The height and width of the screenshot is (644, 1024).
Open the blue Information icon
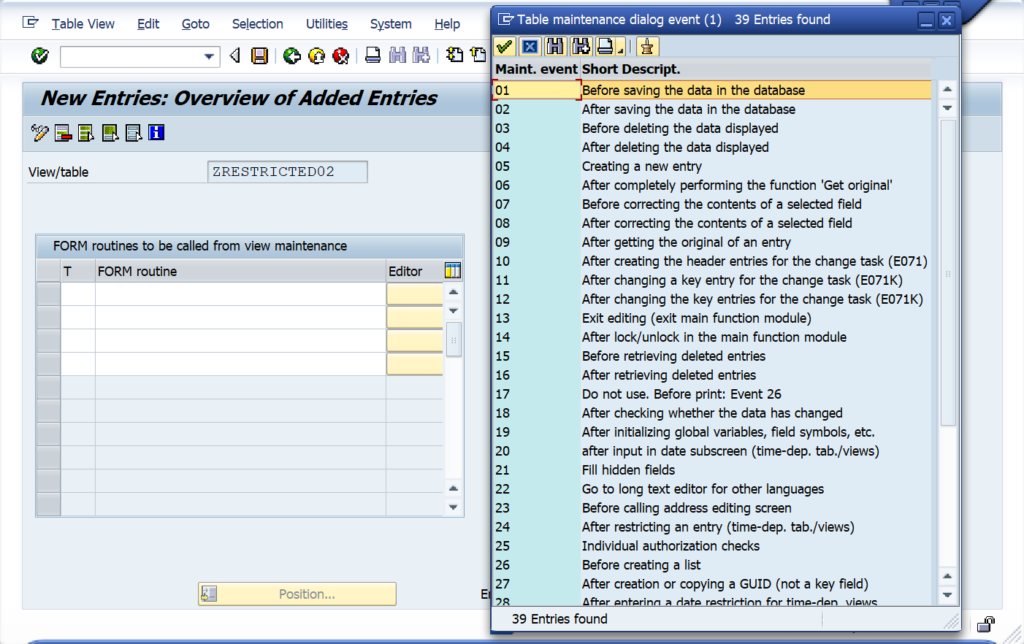point(156,132)
